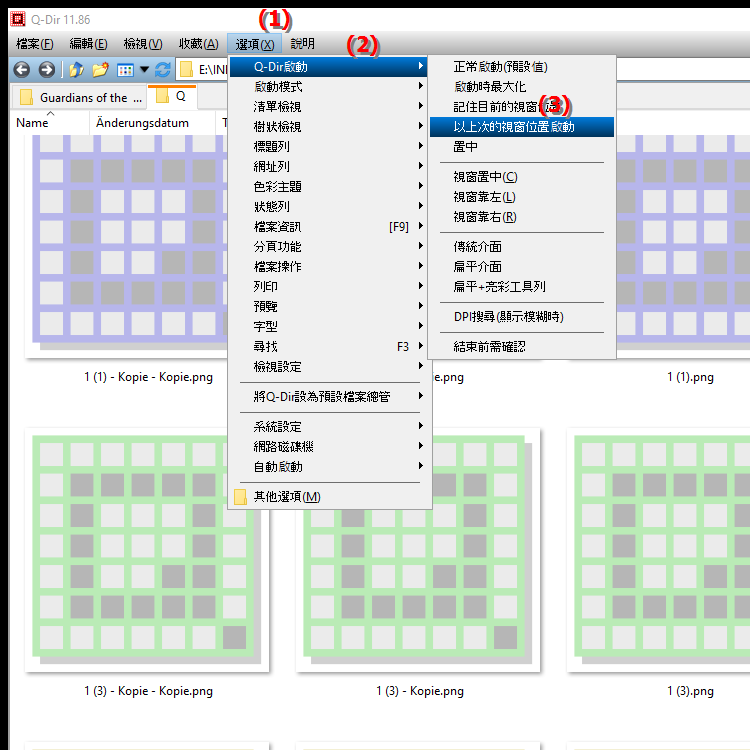
Task: Expand the 檢視設定 submenu
Action: [x=329, y=367]
